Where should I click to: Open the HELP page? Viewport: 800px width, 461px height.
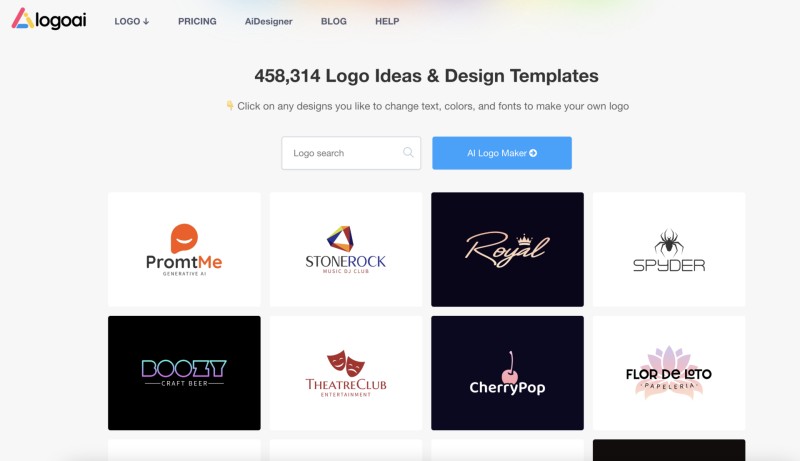point(387,21)
